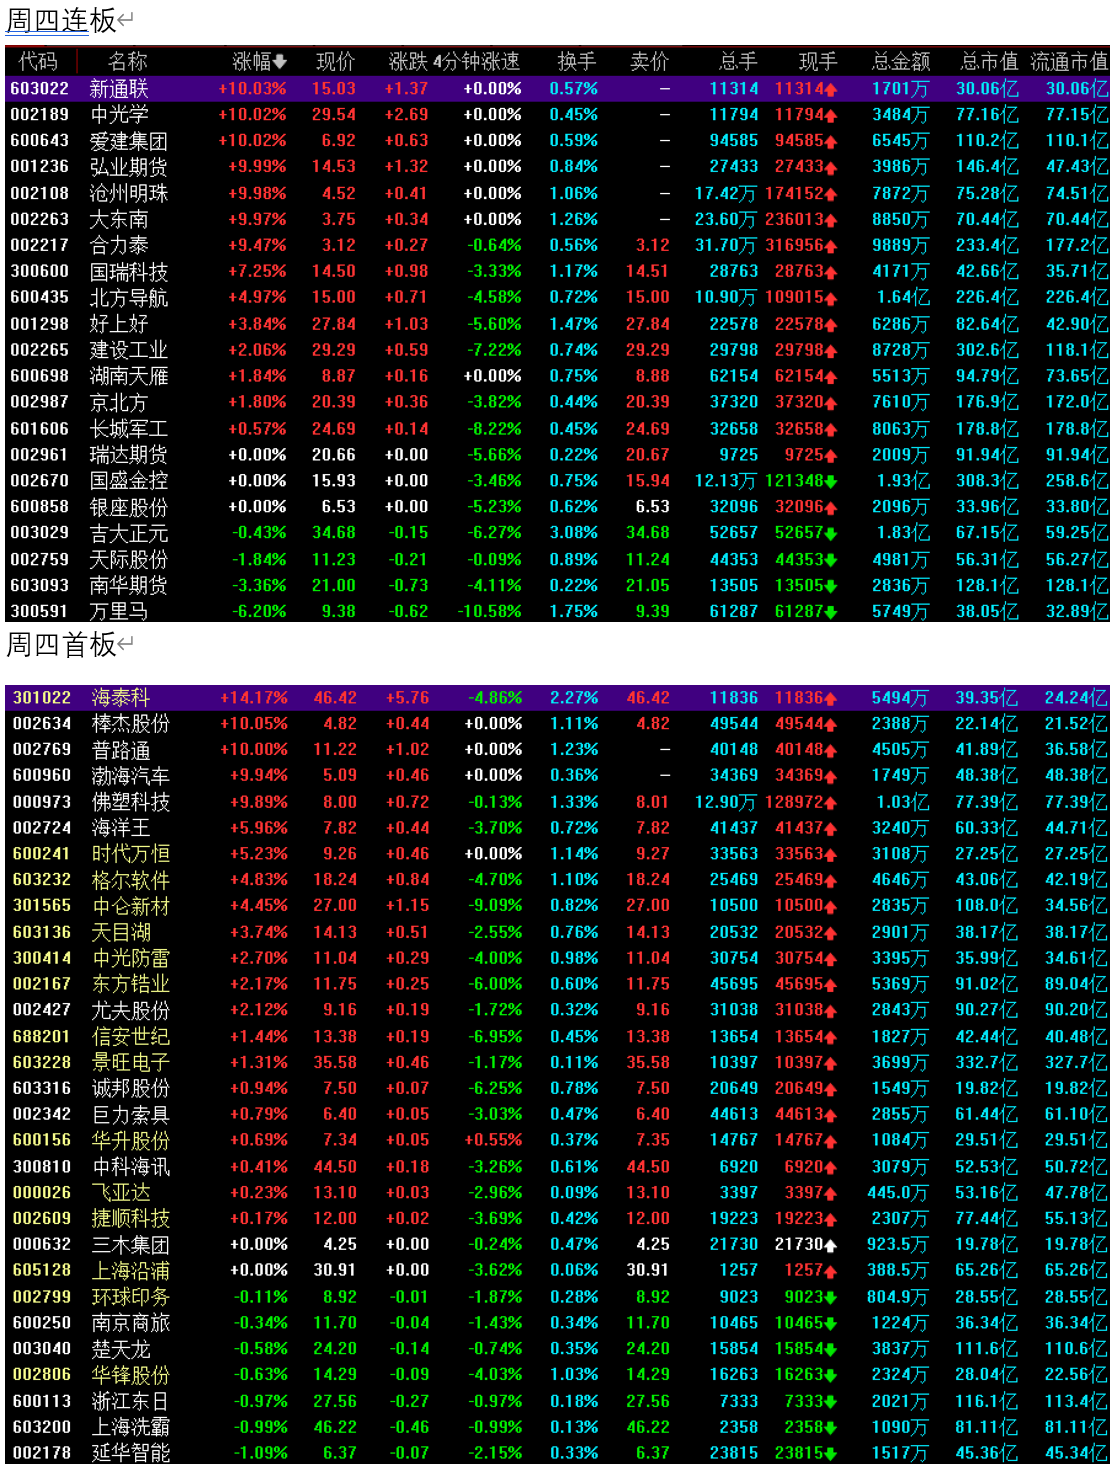This screenshot has height=1464, width=1110.
Task: Select stock 南京商旅
Action: pyautogui.click(x=130, y=1324)
